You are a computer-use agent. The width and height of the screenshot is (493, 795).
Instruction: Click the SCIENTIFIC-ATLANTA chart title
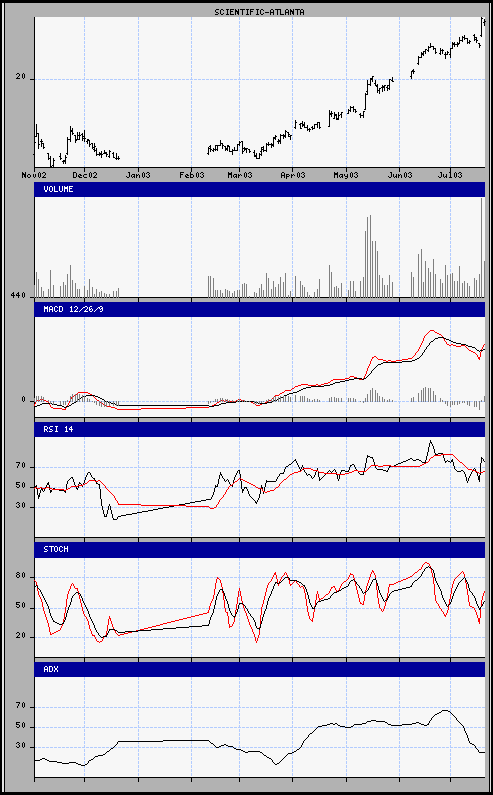tap(259, 12)
